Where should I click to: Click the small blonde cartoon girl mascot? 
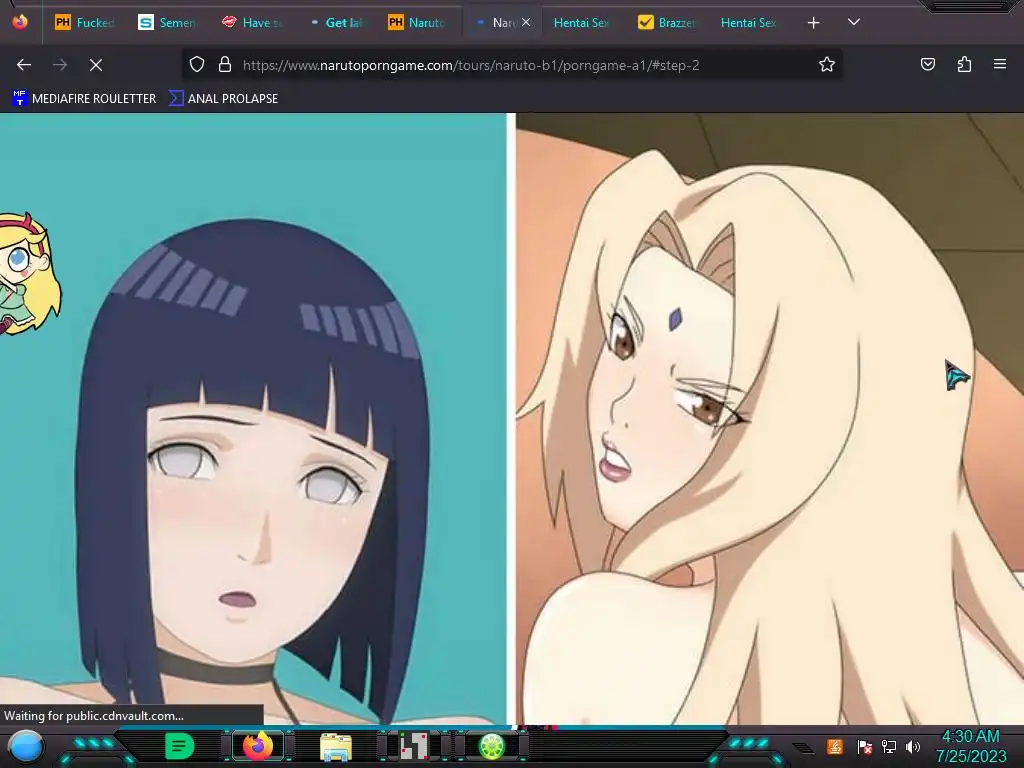pos(29,274)
